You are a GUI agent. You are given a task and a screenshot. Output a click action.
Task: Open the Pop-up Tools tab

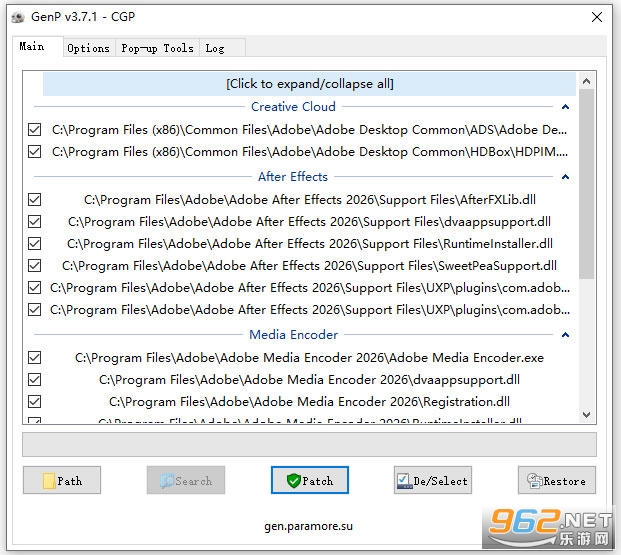tap(157, 48)
